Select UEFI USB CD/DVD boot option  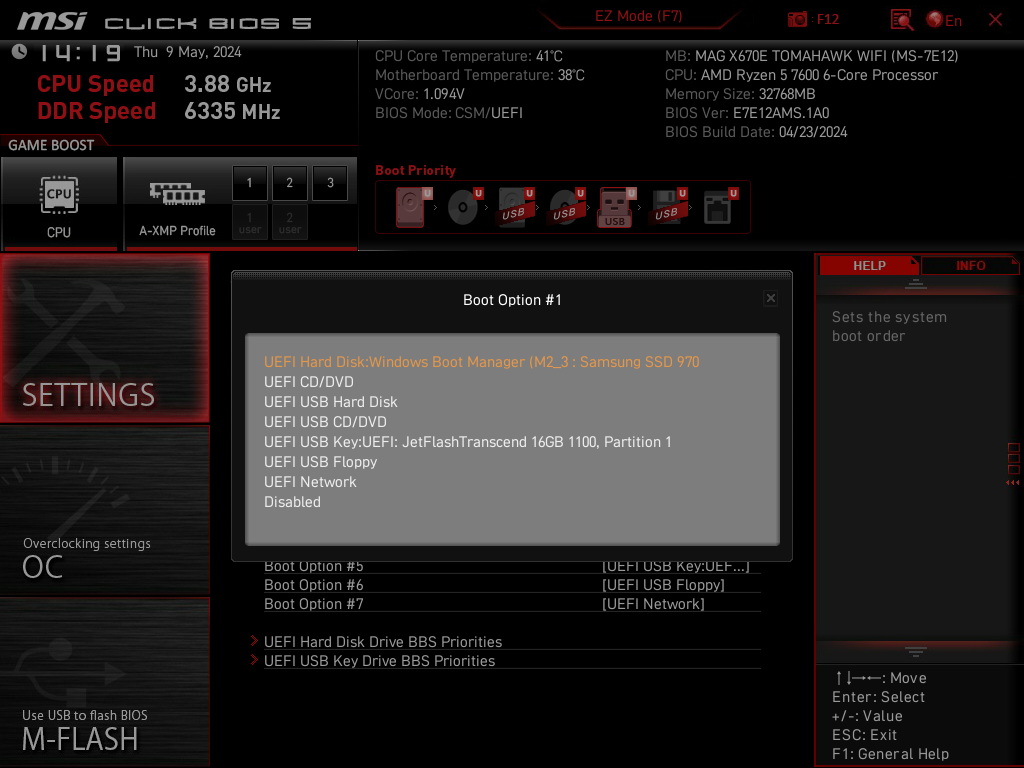click(x=325, y=422)
